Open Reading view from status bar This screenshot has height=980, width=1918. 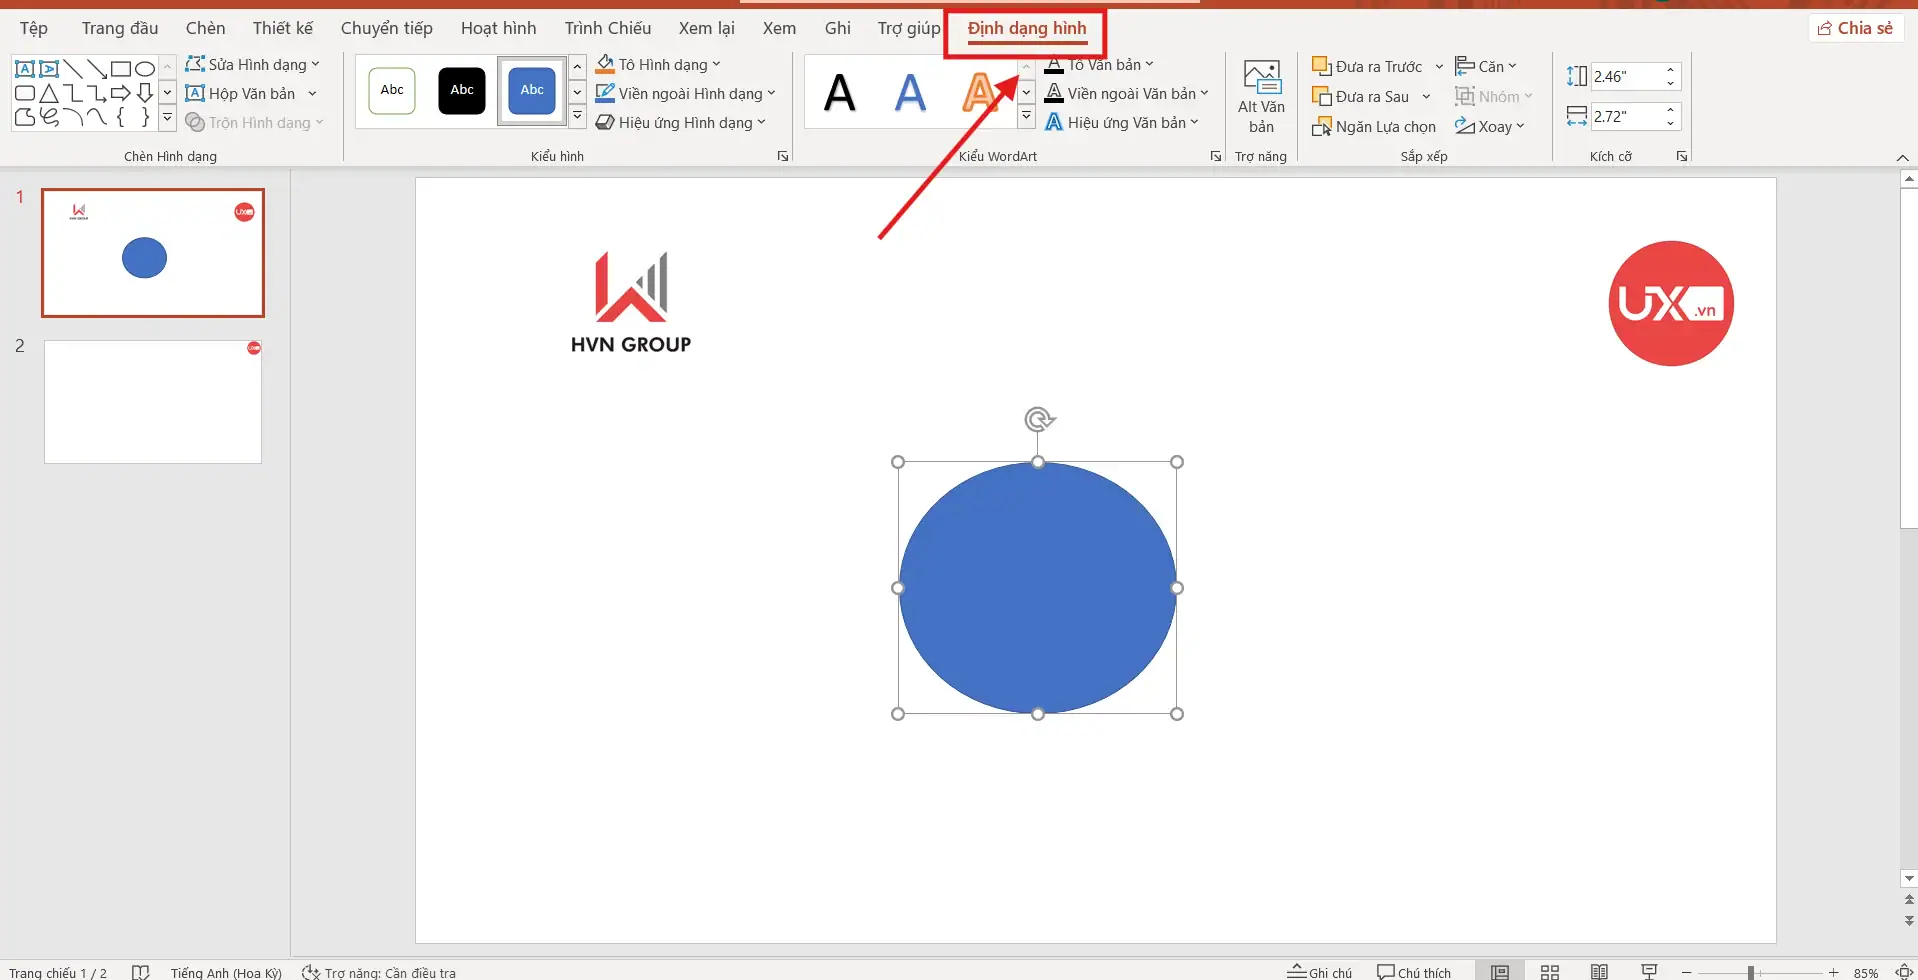pyautogui.click(x=1599, y=972)
